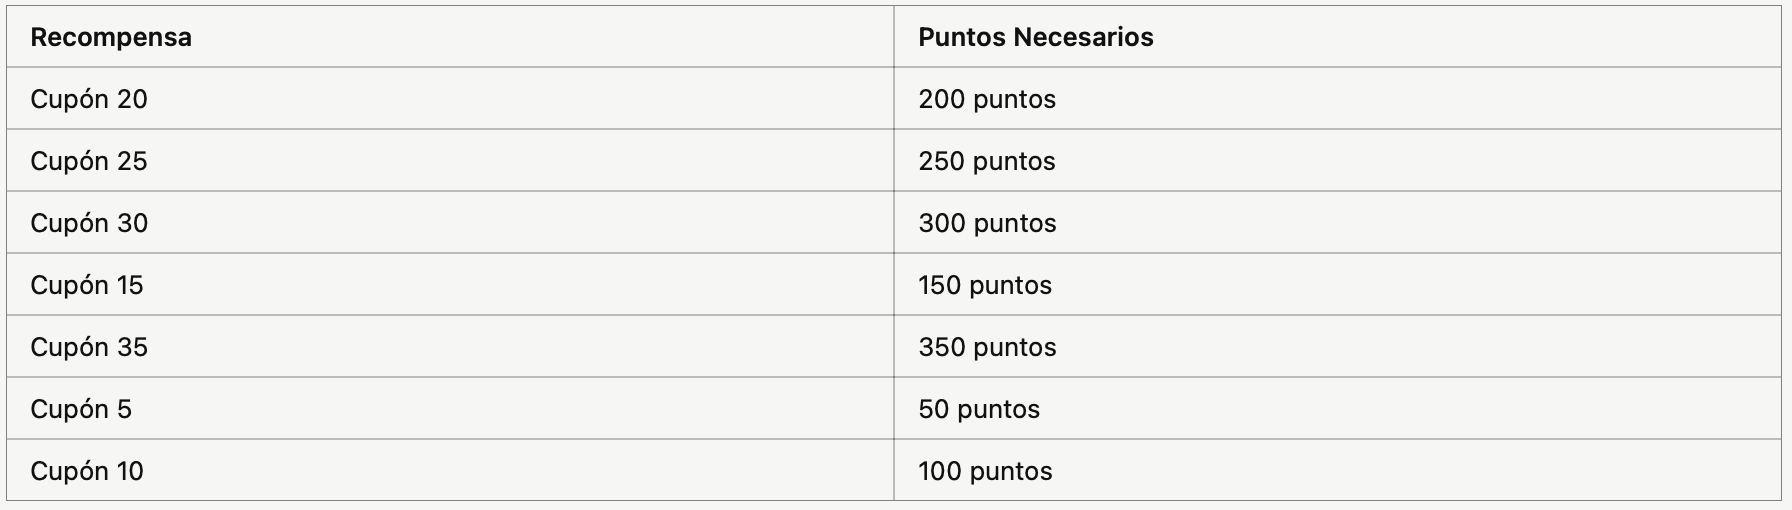Click the Puntos Necesarios column header

(x=1339, y=37)
